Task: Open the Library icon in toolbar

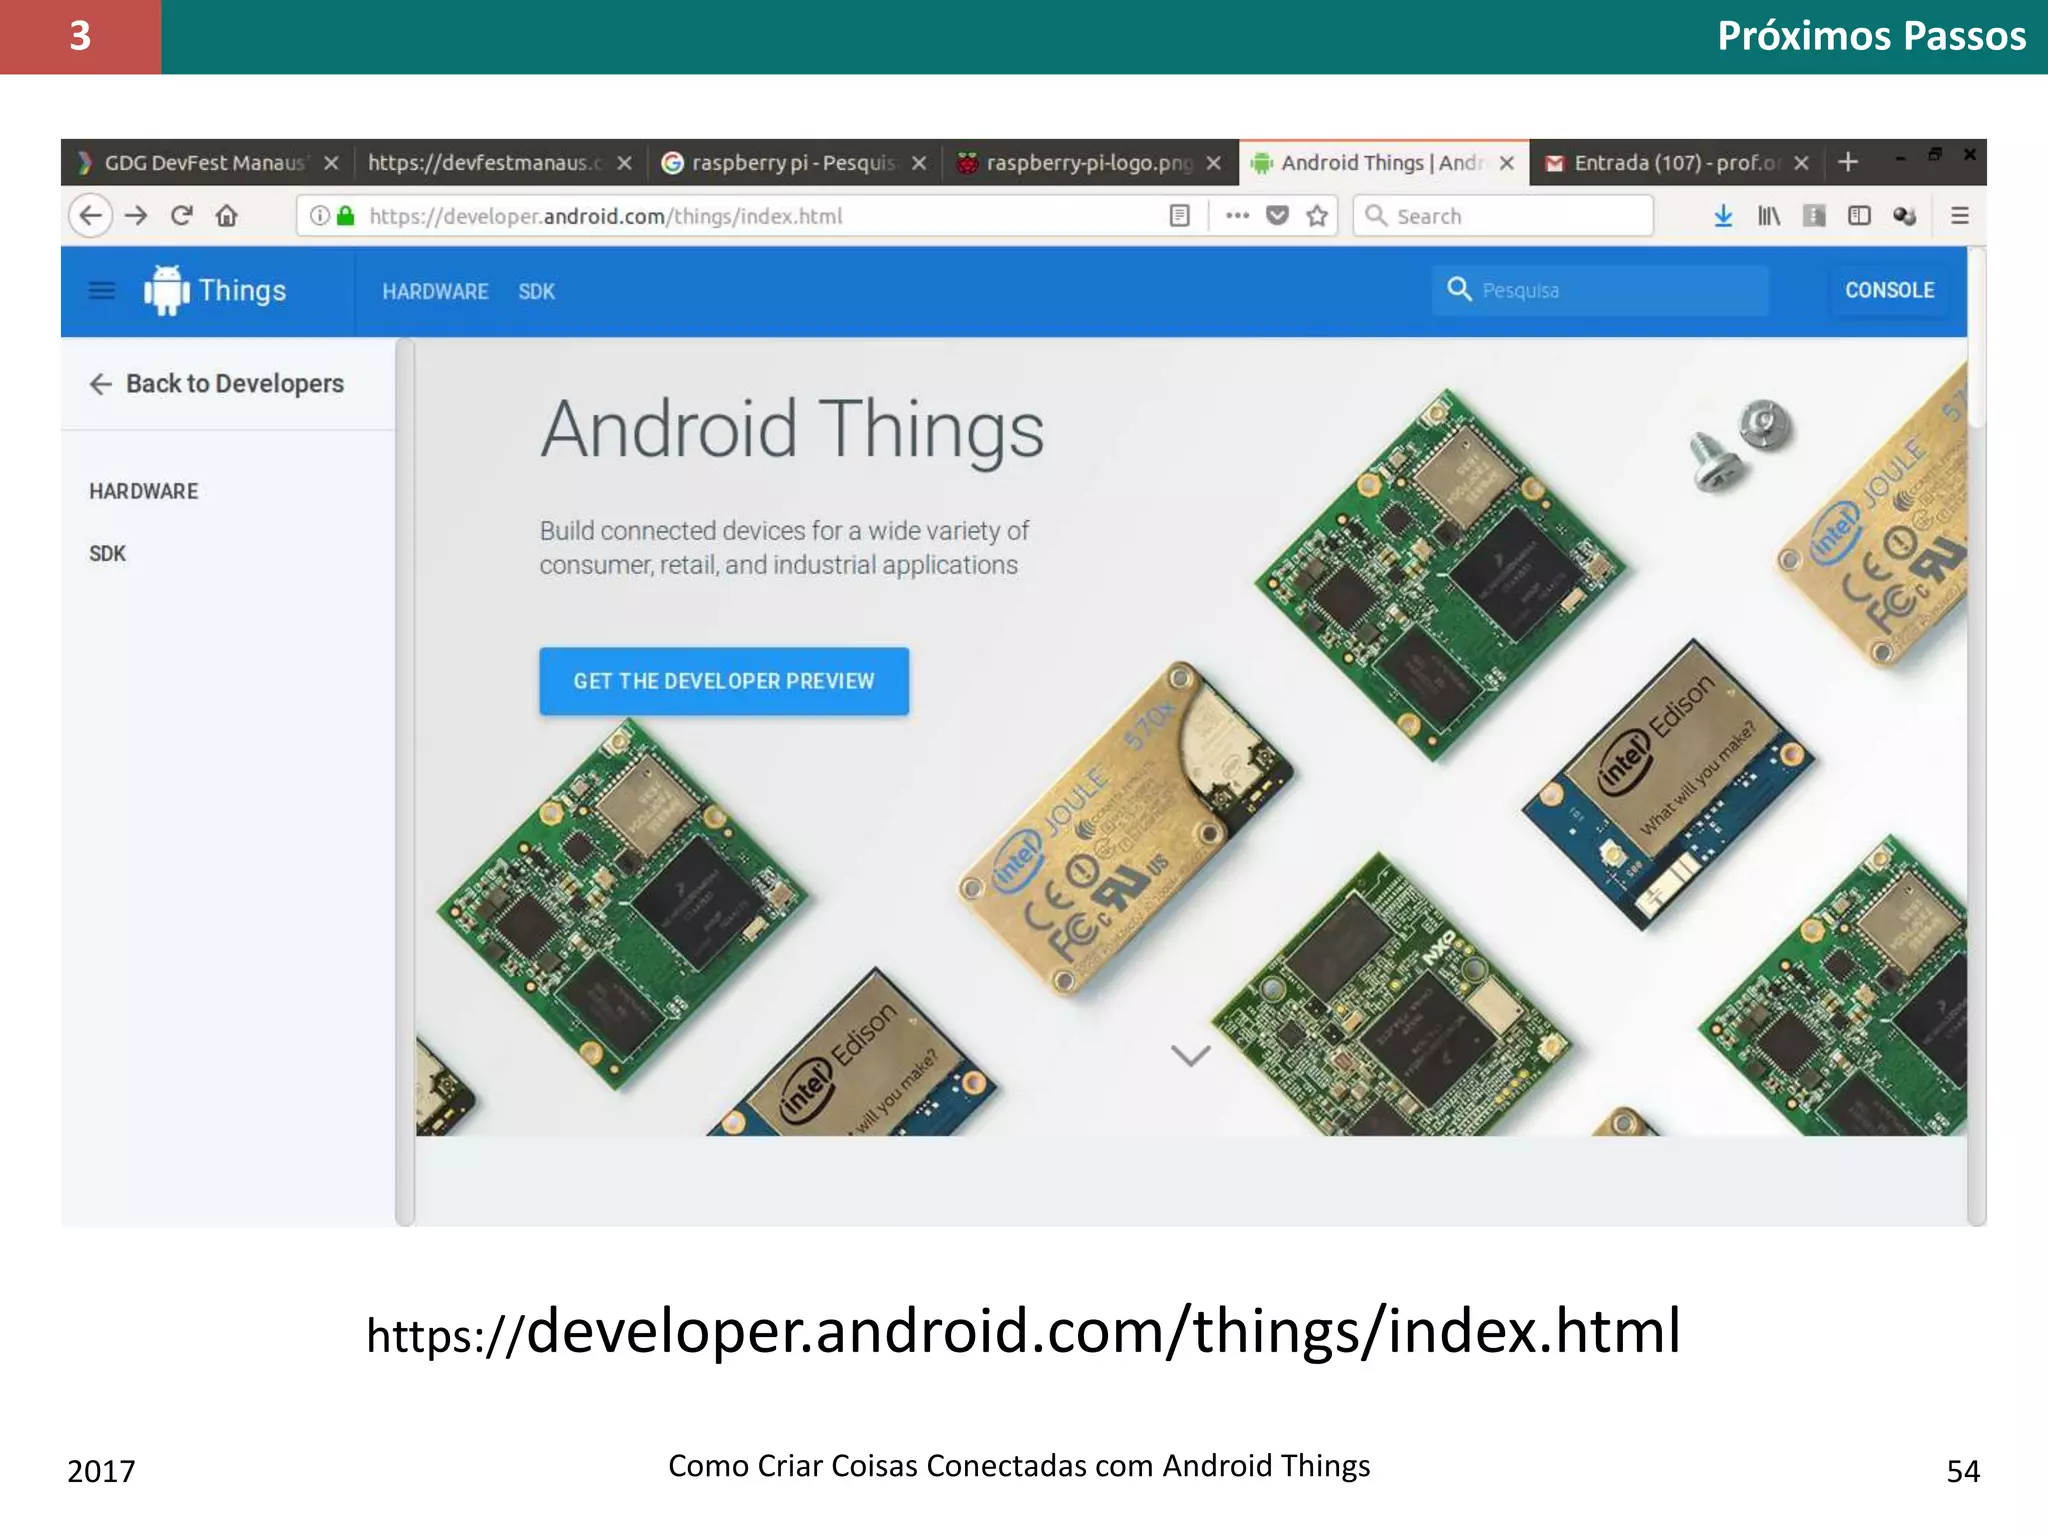Action: coord(1769,215)
